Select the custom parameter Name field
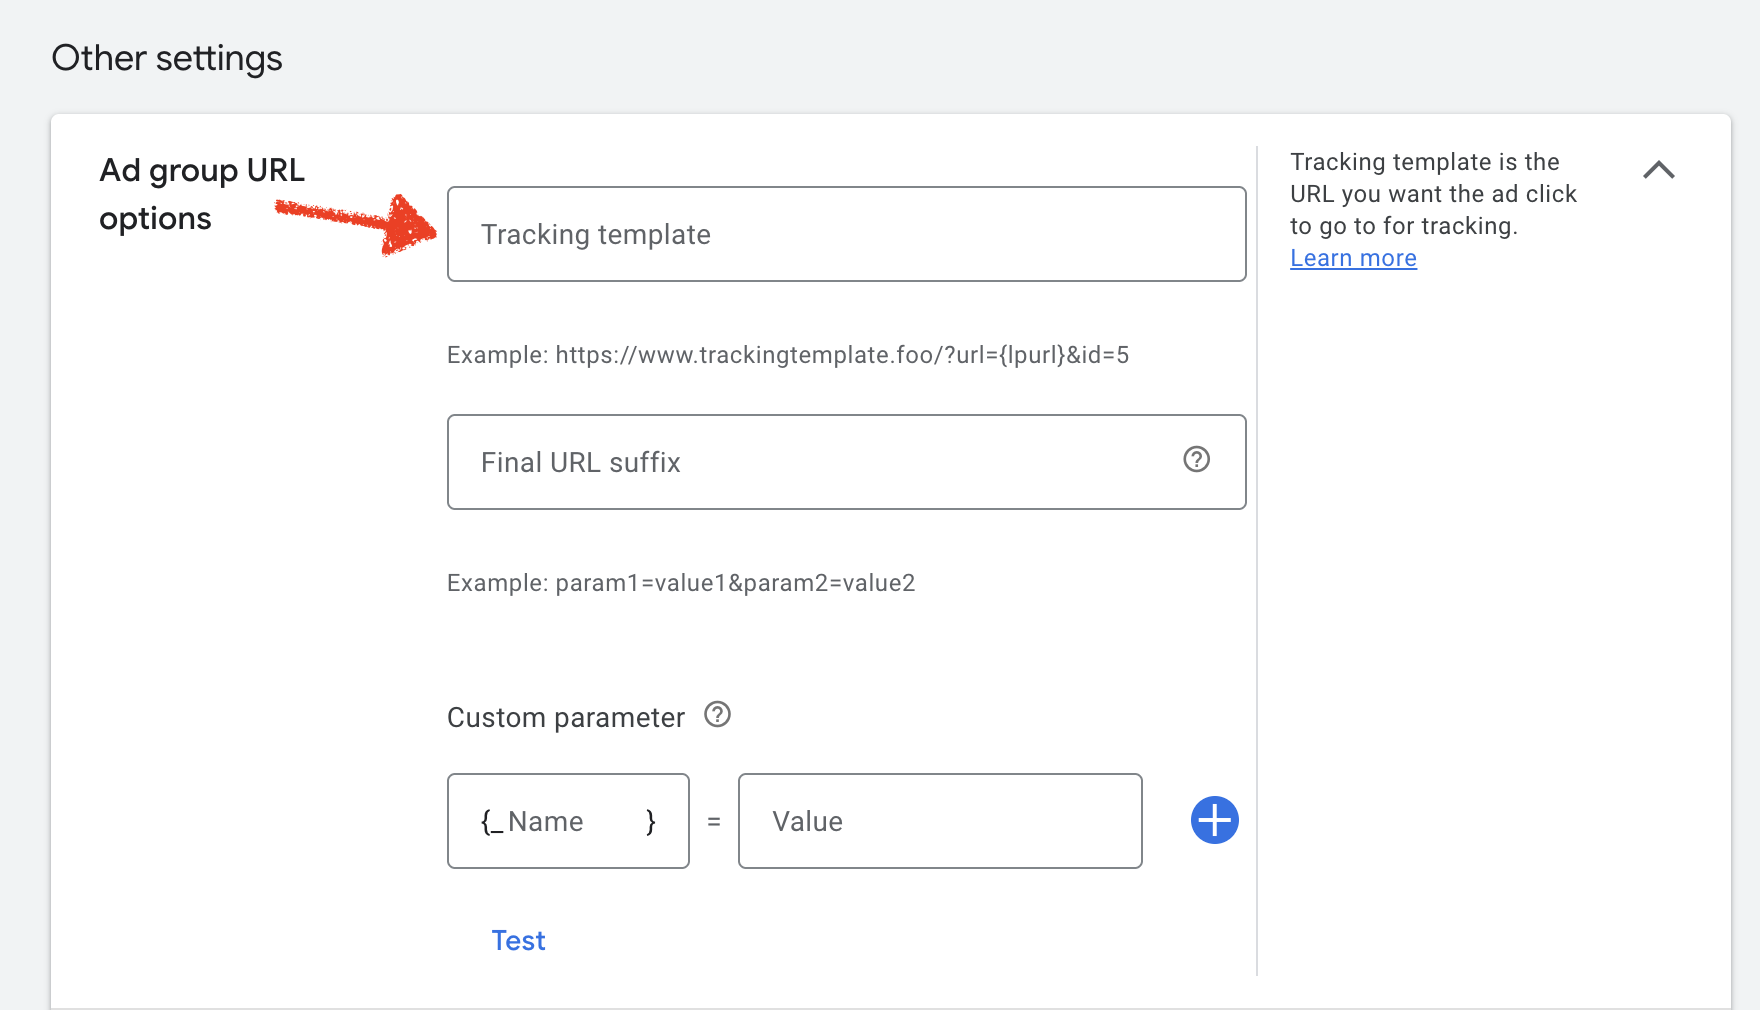Screen dimensions: 1760x1010 (560, 821)
